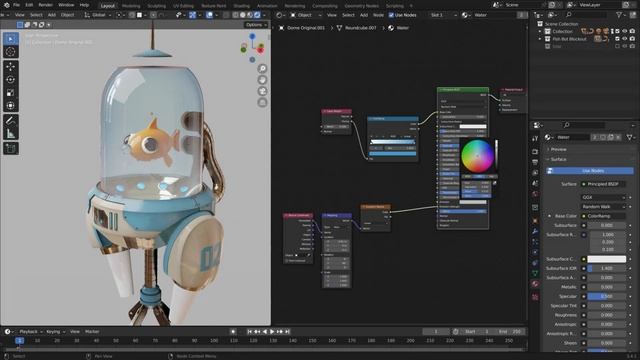640x360 pixels.
Task: Click the navigation gizmo blue Z axis
Action: point(252,37)
